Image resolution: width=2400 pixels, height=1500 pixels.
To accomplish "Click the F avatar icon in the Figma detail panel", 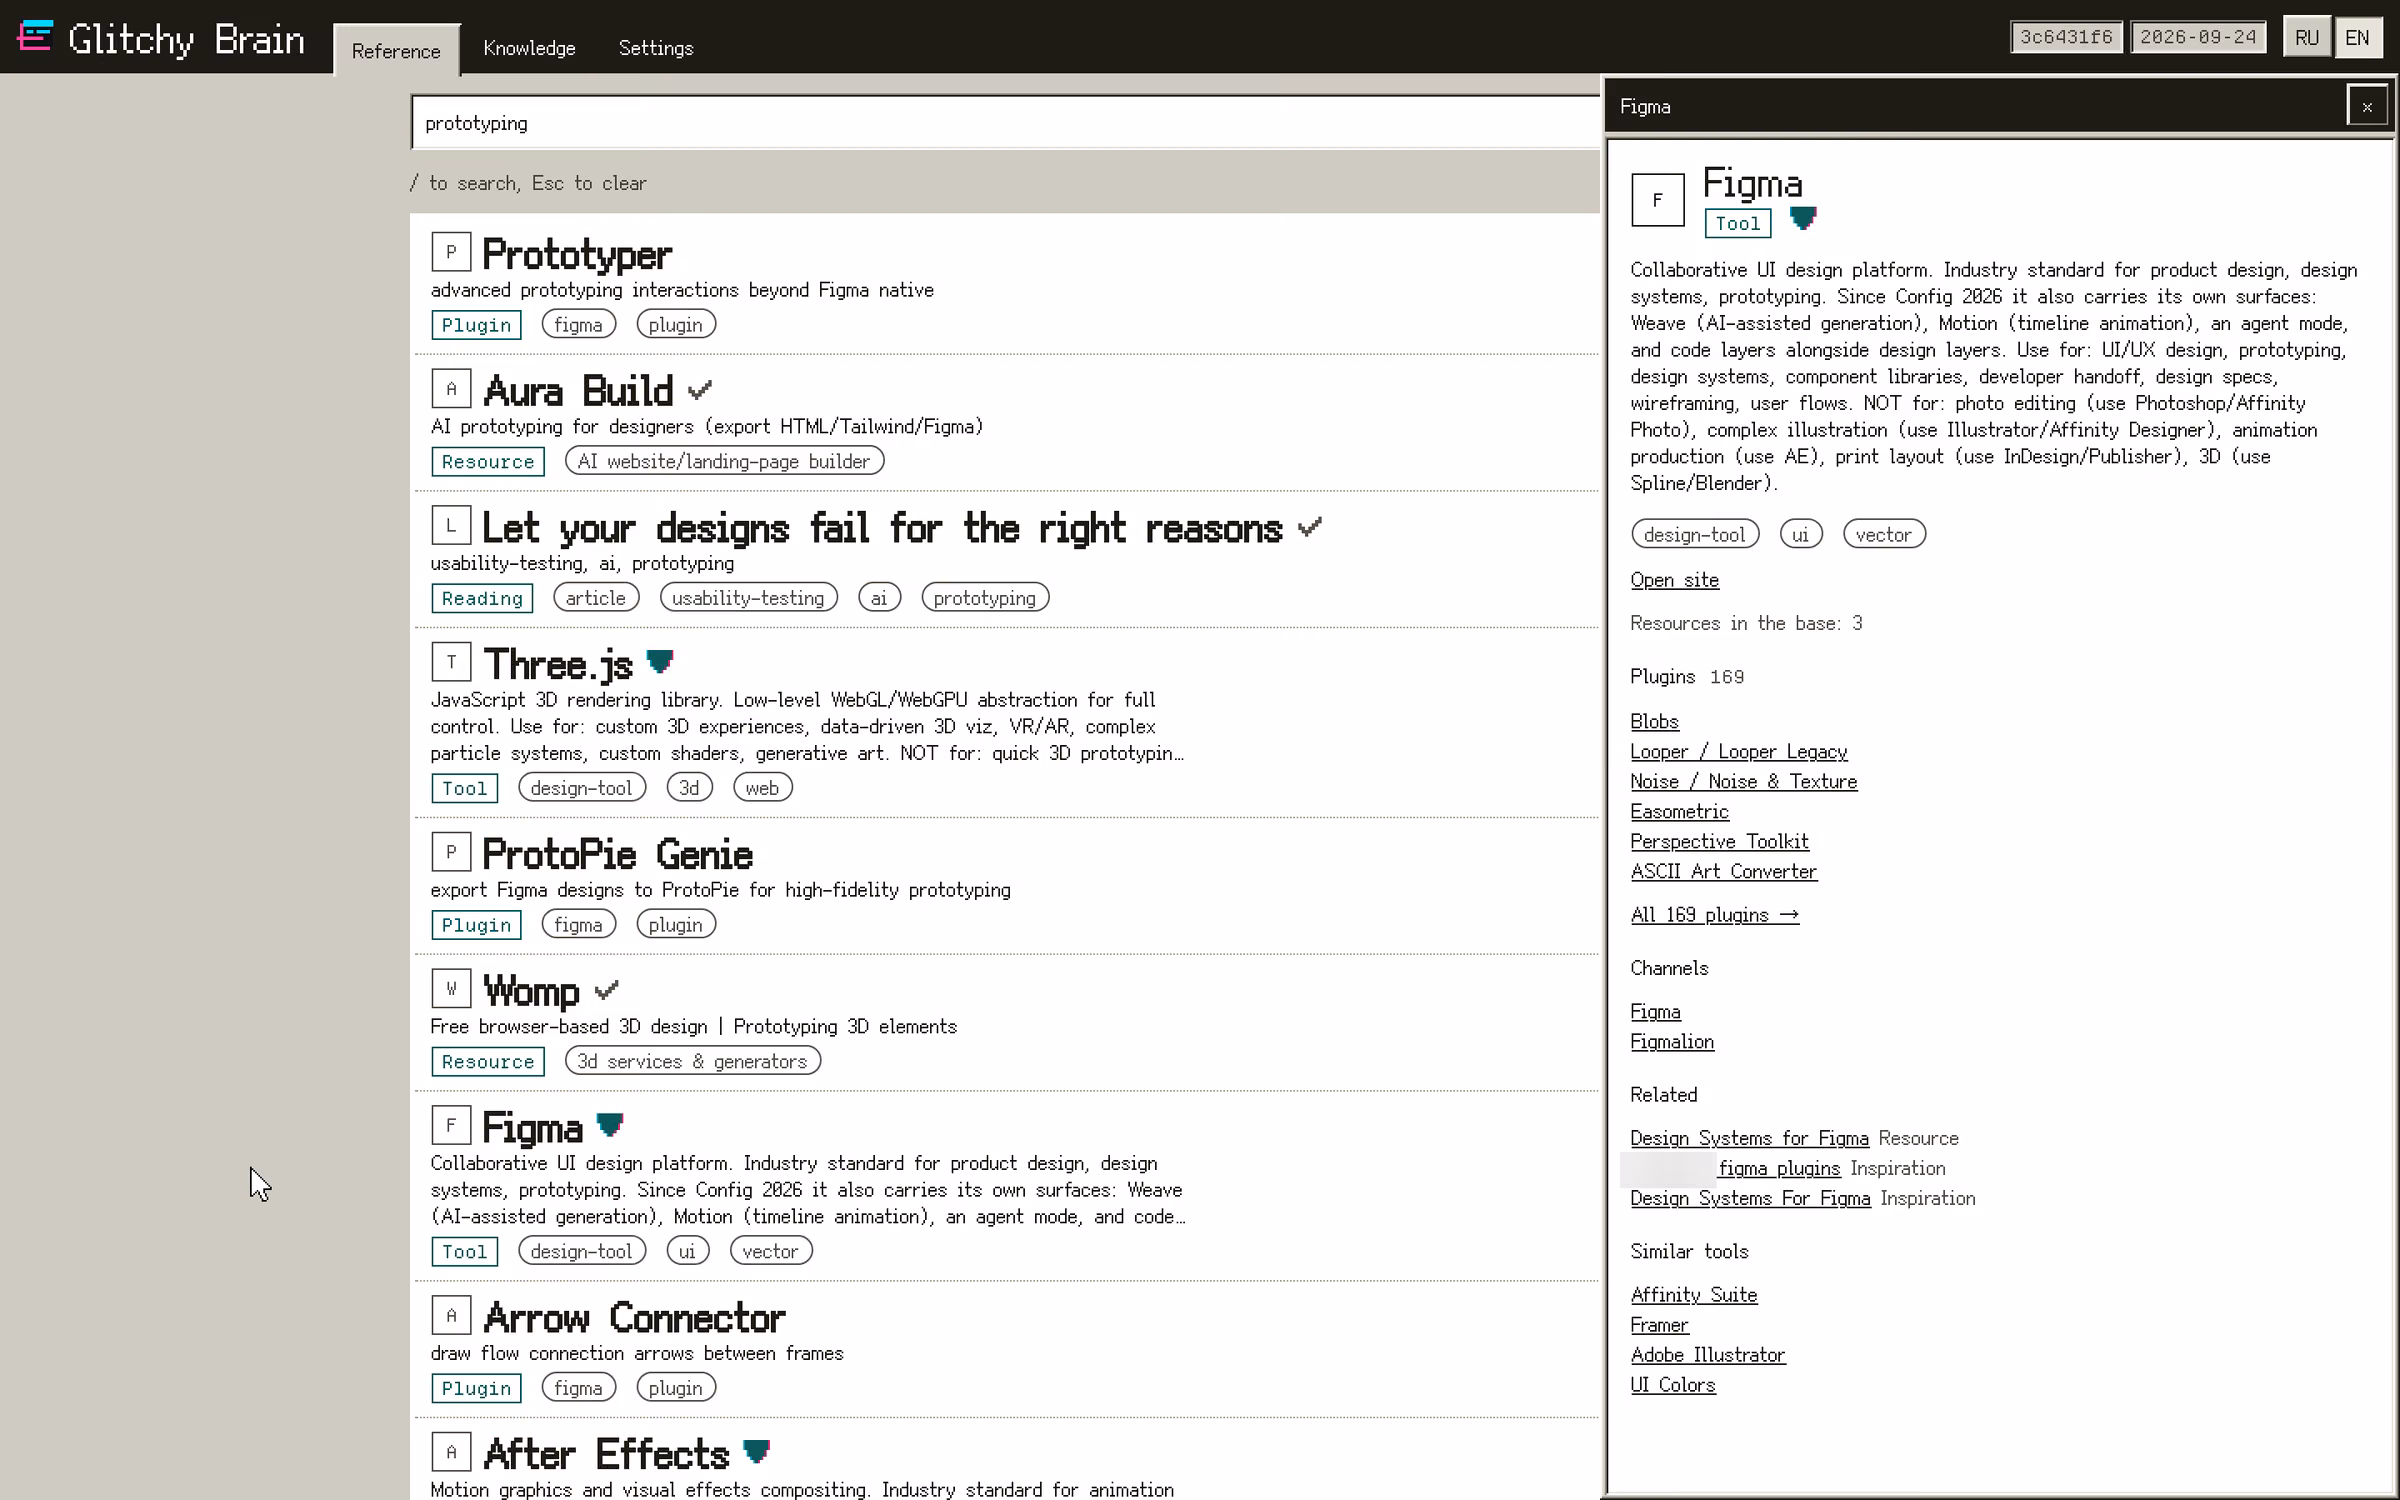I will coord(1657,200).
